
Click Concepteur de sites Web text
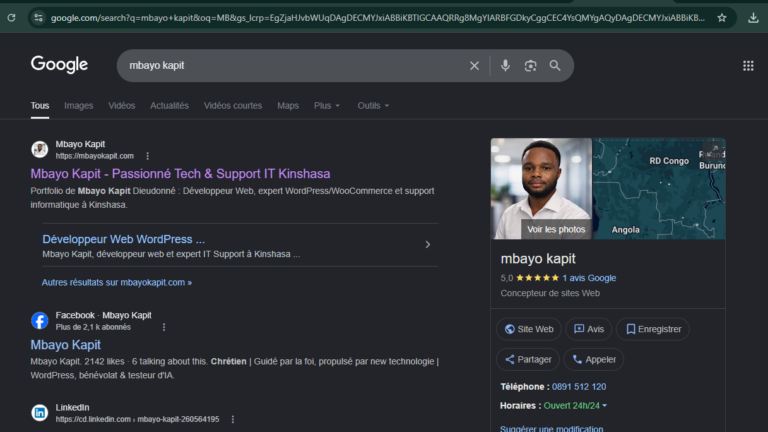click(x=550, y=293)
